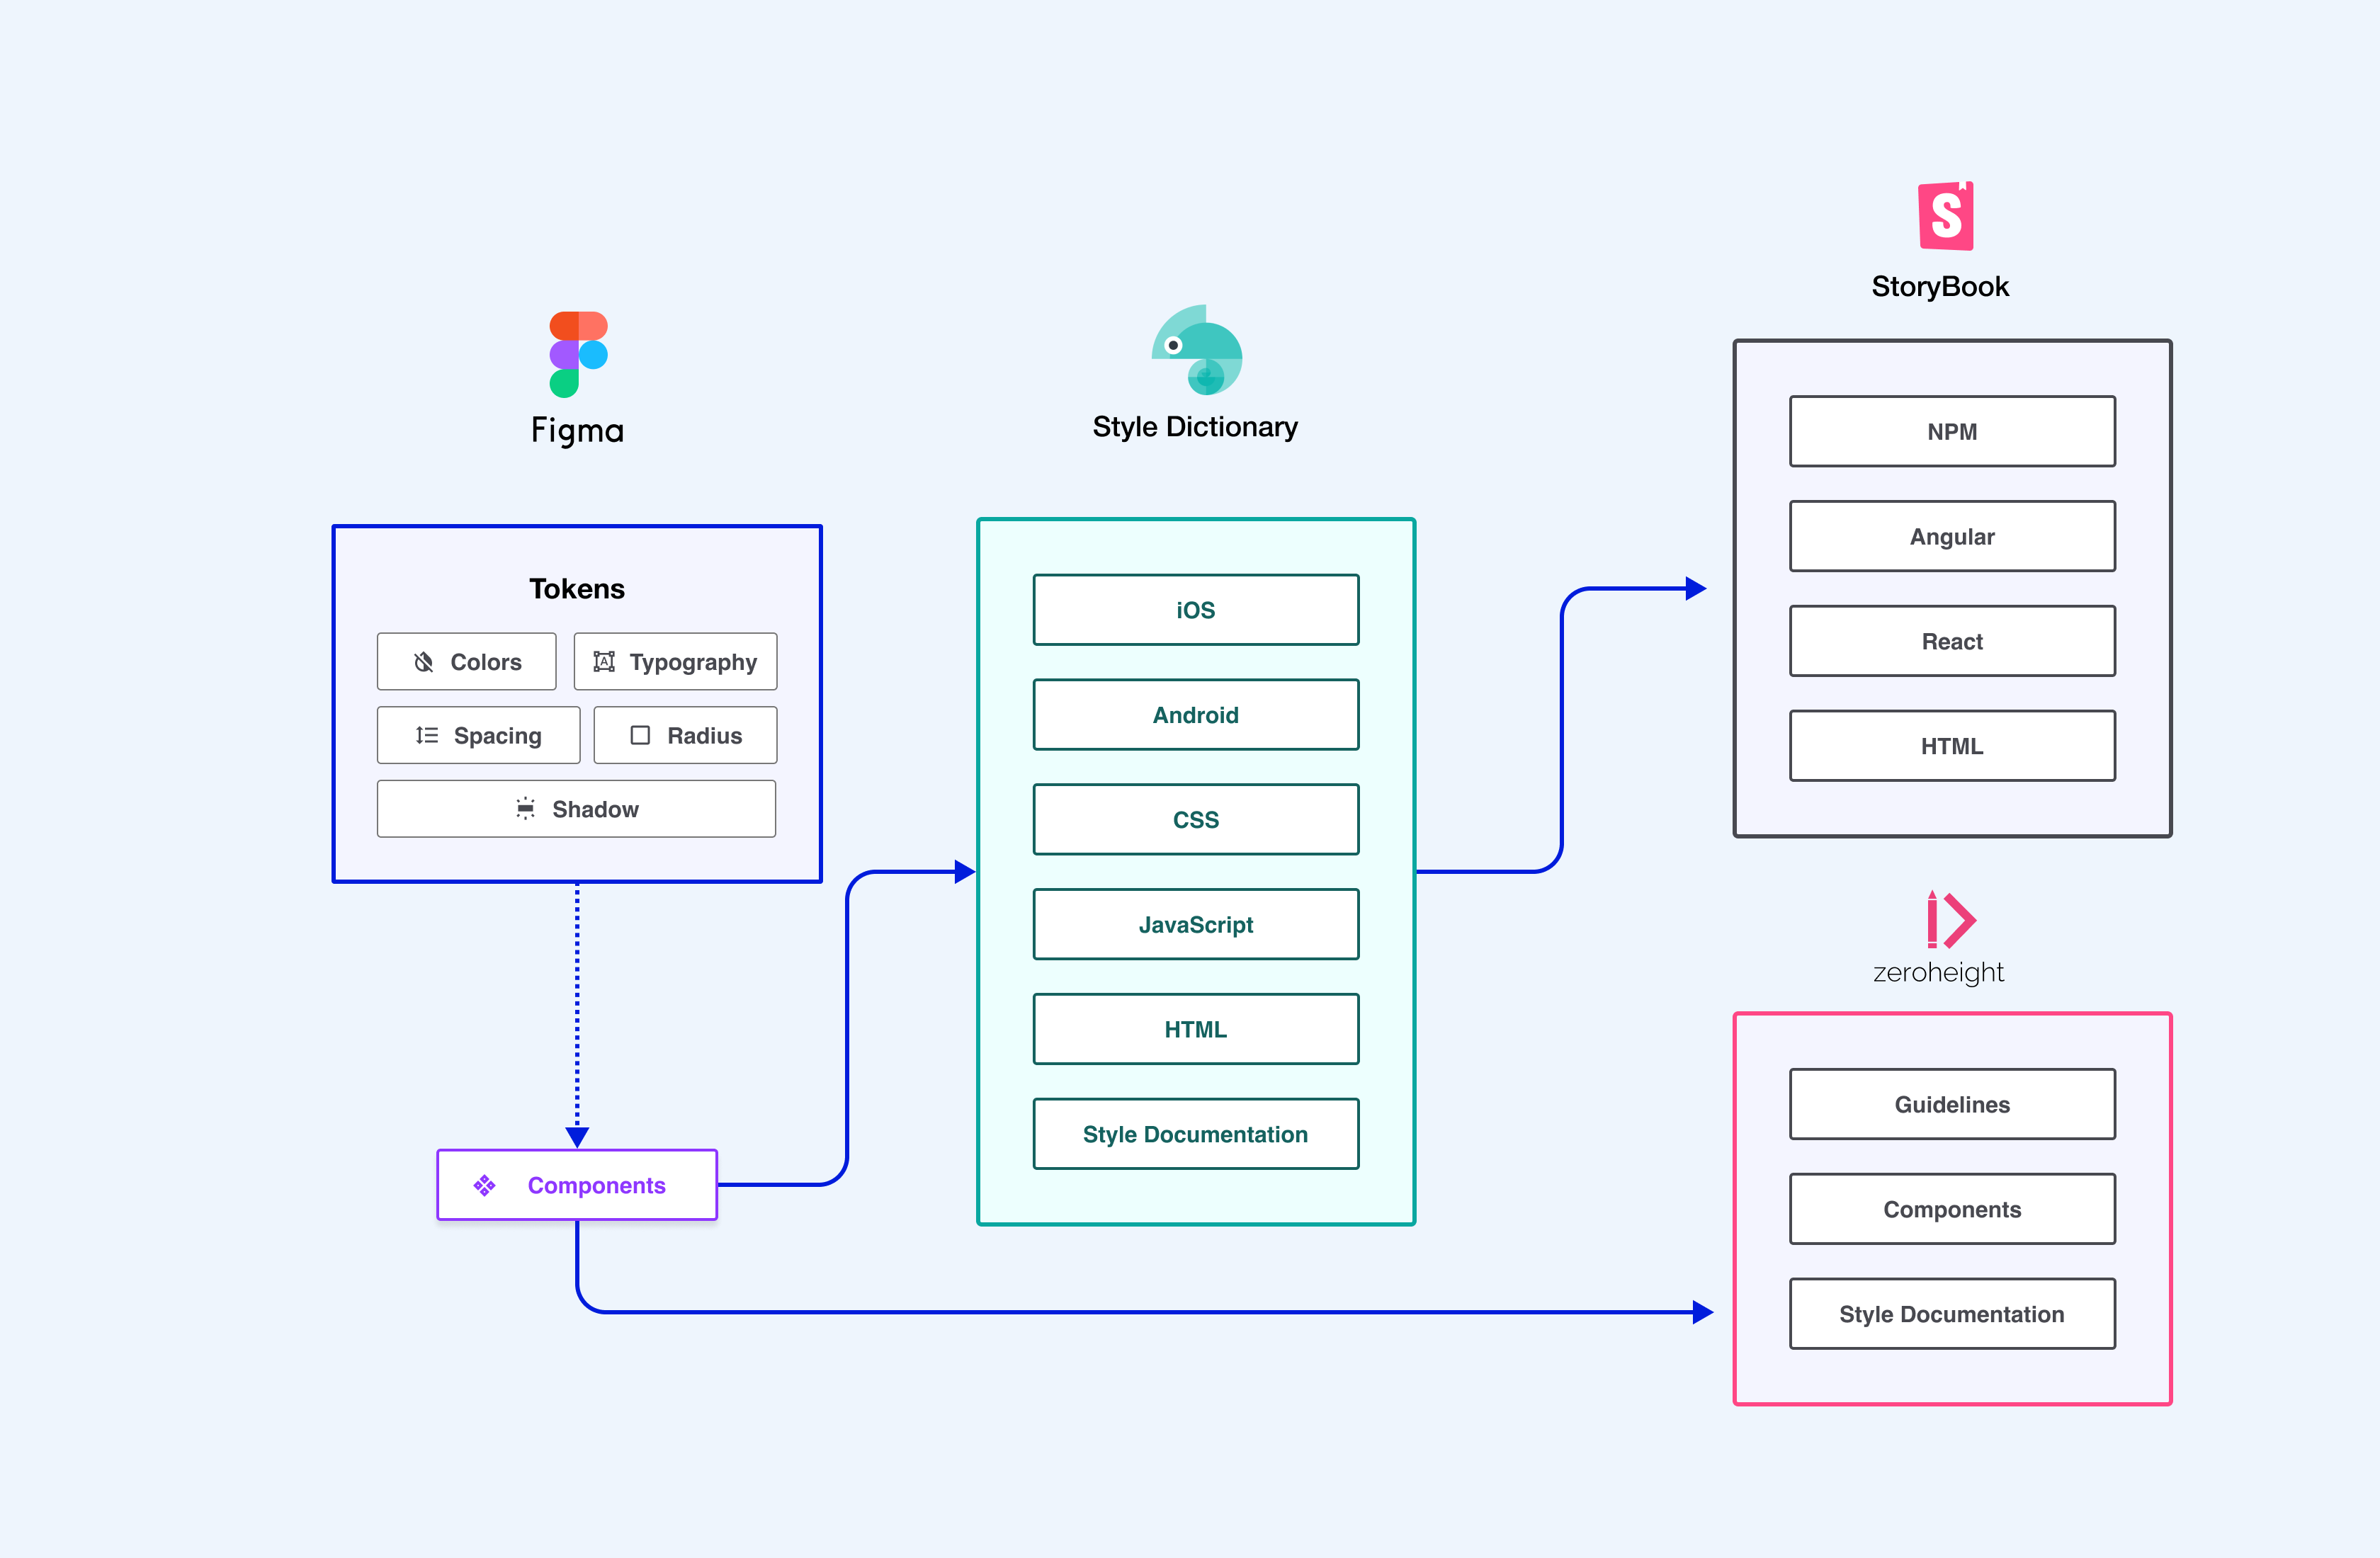Viewport: 2380px width, 1558px height.
Task: Select the Spacing token box
Action: tap(479, 736)
